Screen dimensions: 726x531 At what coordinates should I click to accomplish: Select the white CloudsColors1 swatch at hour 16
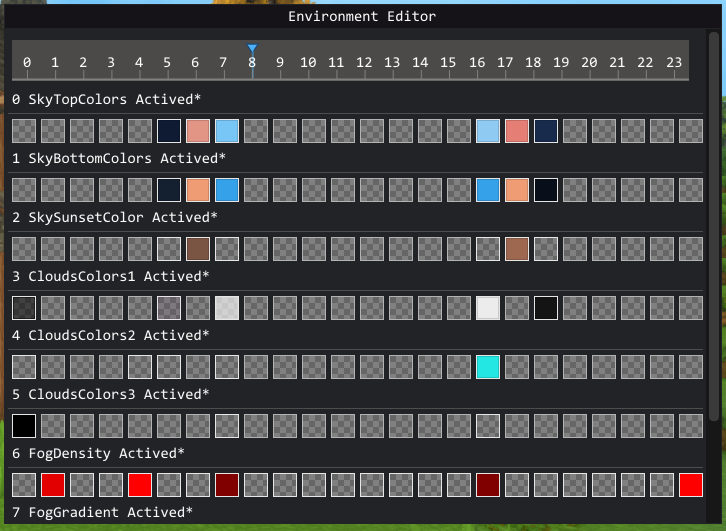coord(488,308)
